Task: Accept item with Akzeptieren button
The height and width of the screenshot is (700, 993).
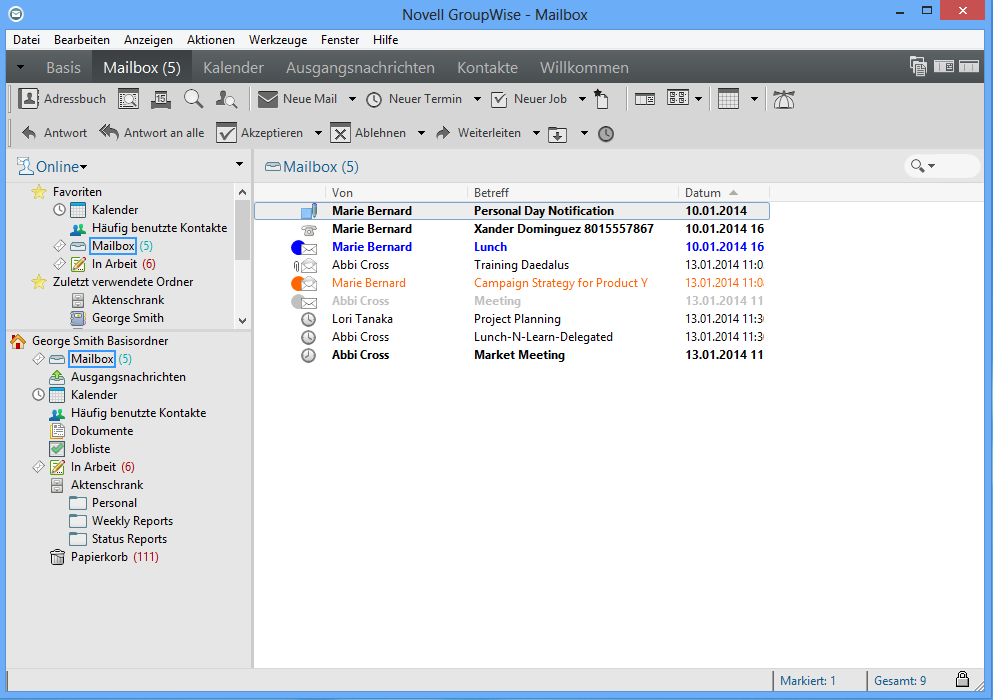Action: click(260, 133)
